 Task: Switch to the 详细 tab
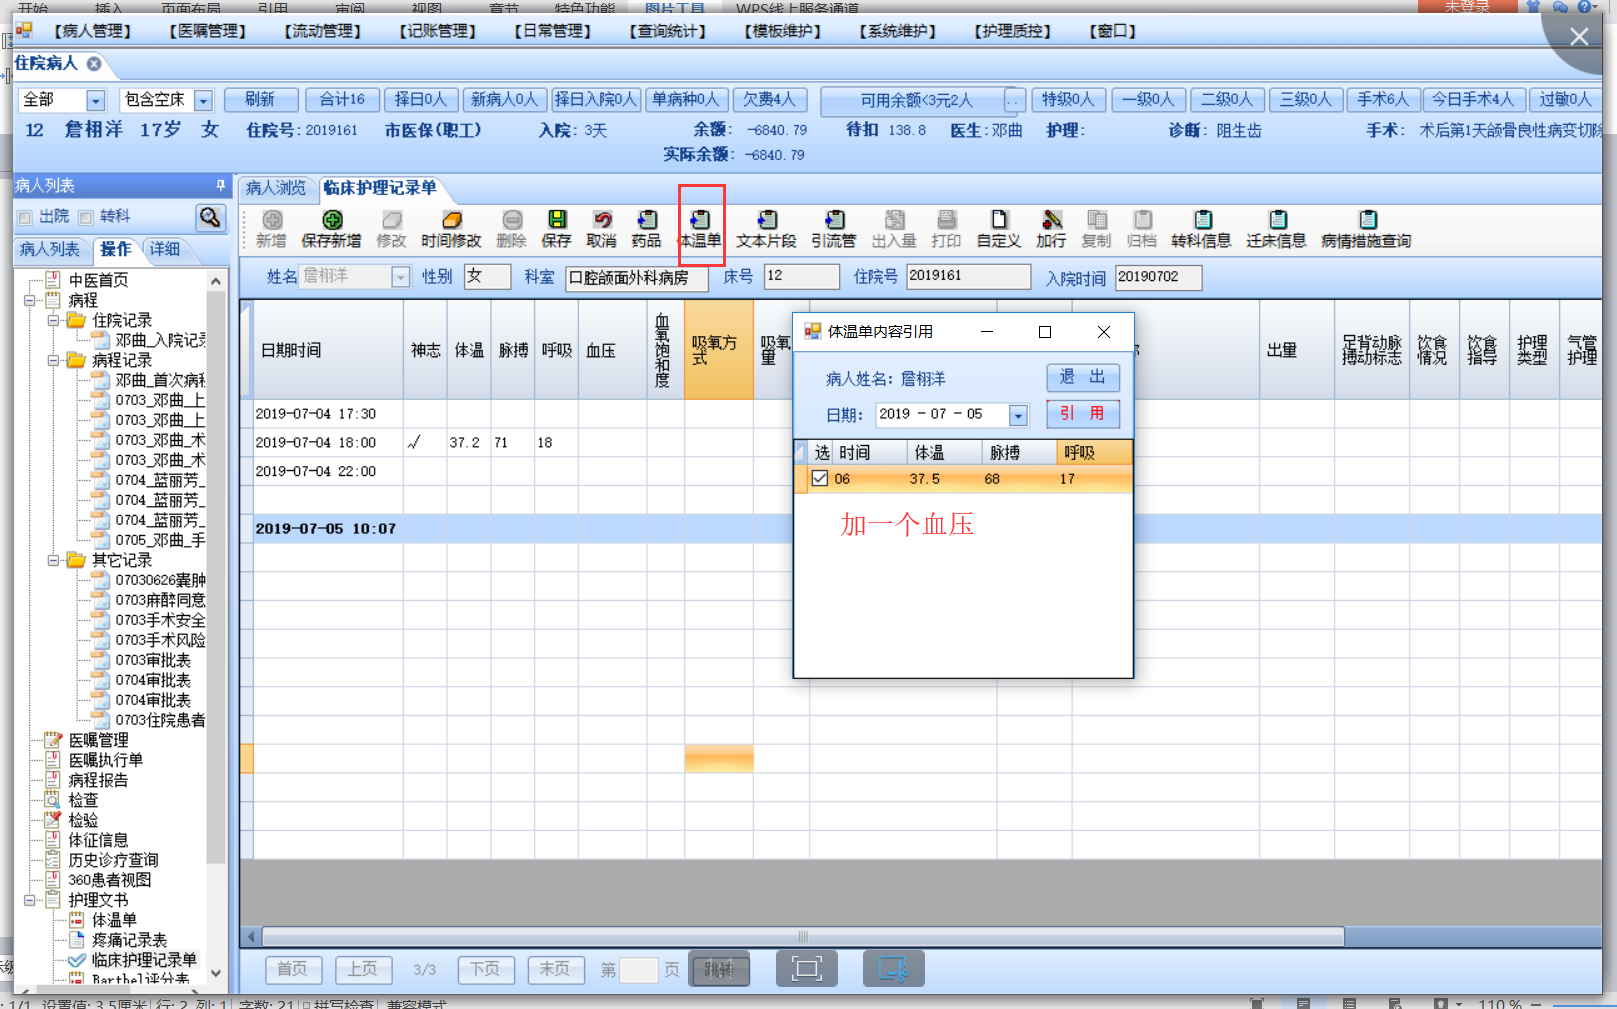click(165, 249)
